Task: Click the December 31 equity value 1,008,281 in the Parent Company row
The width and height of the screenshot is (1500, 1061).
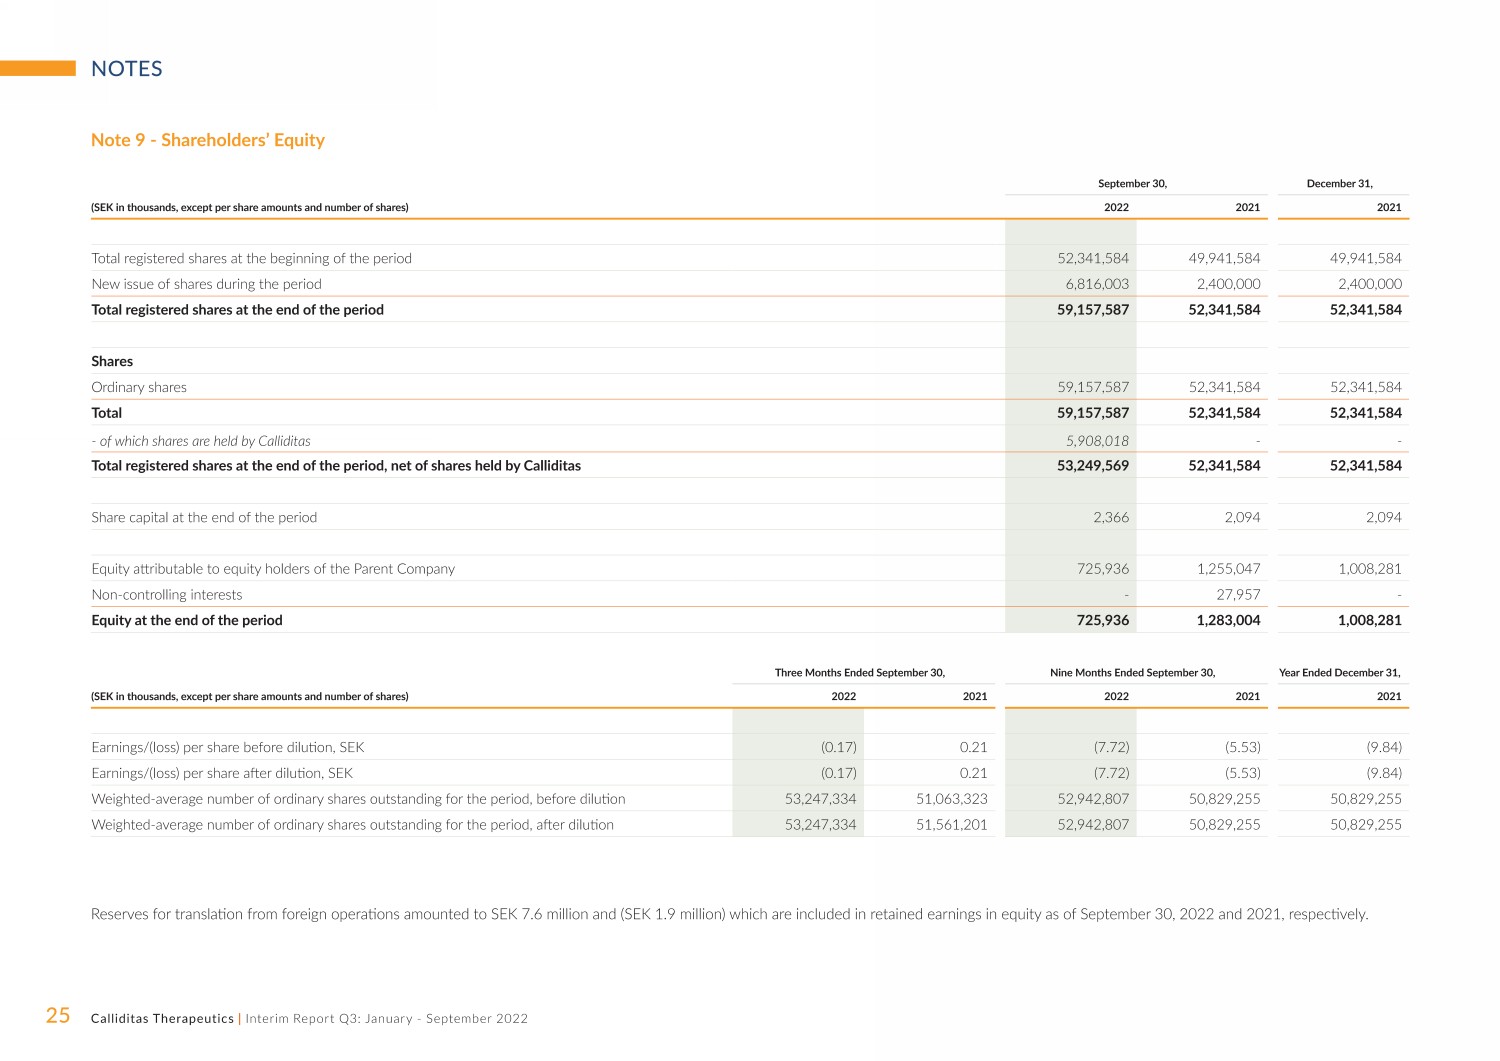Action: click(1370, 569)
